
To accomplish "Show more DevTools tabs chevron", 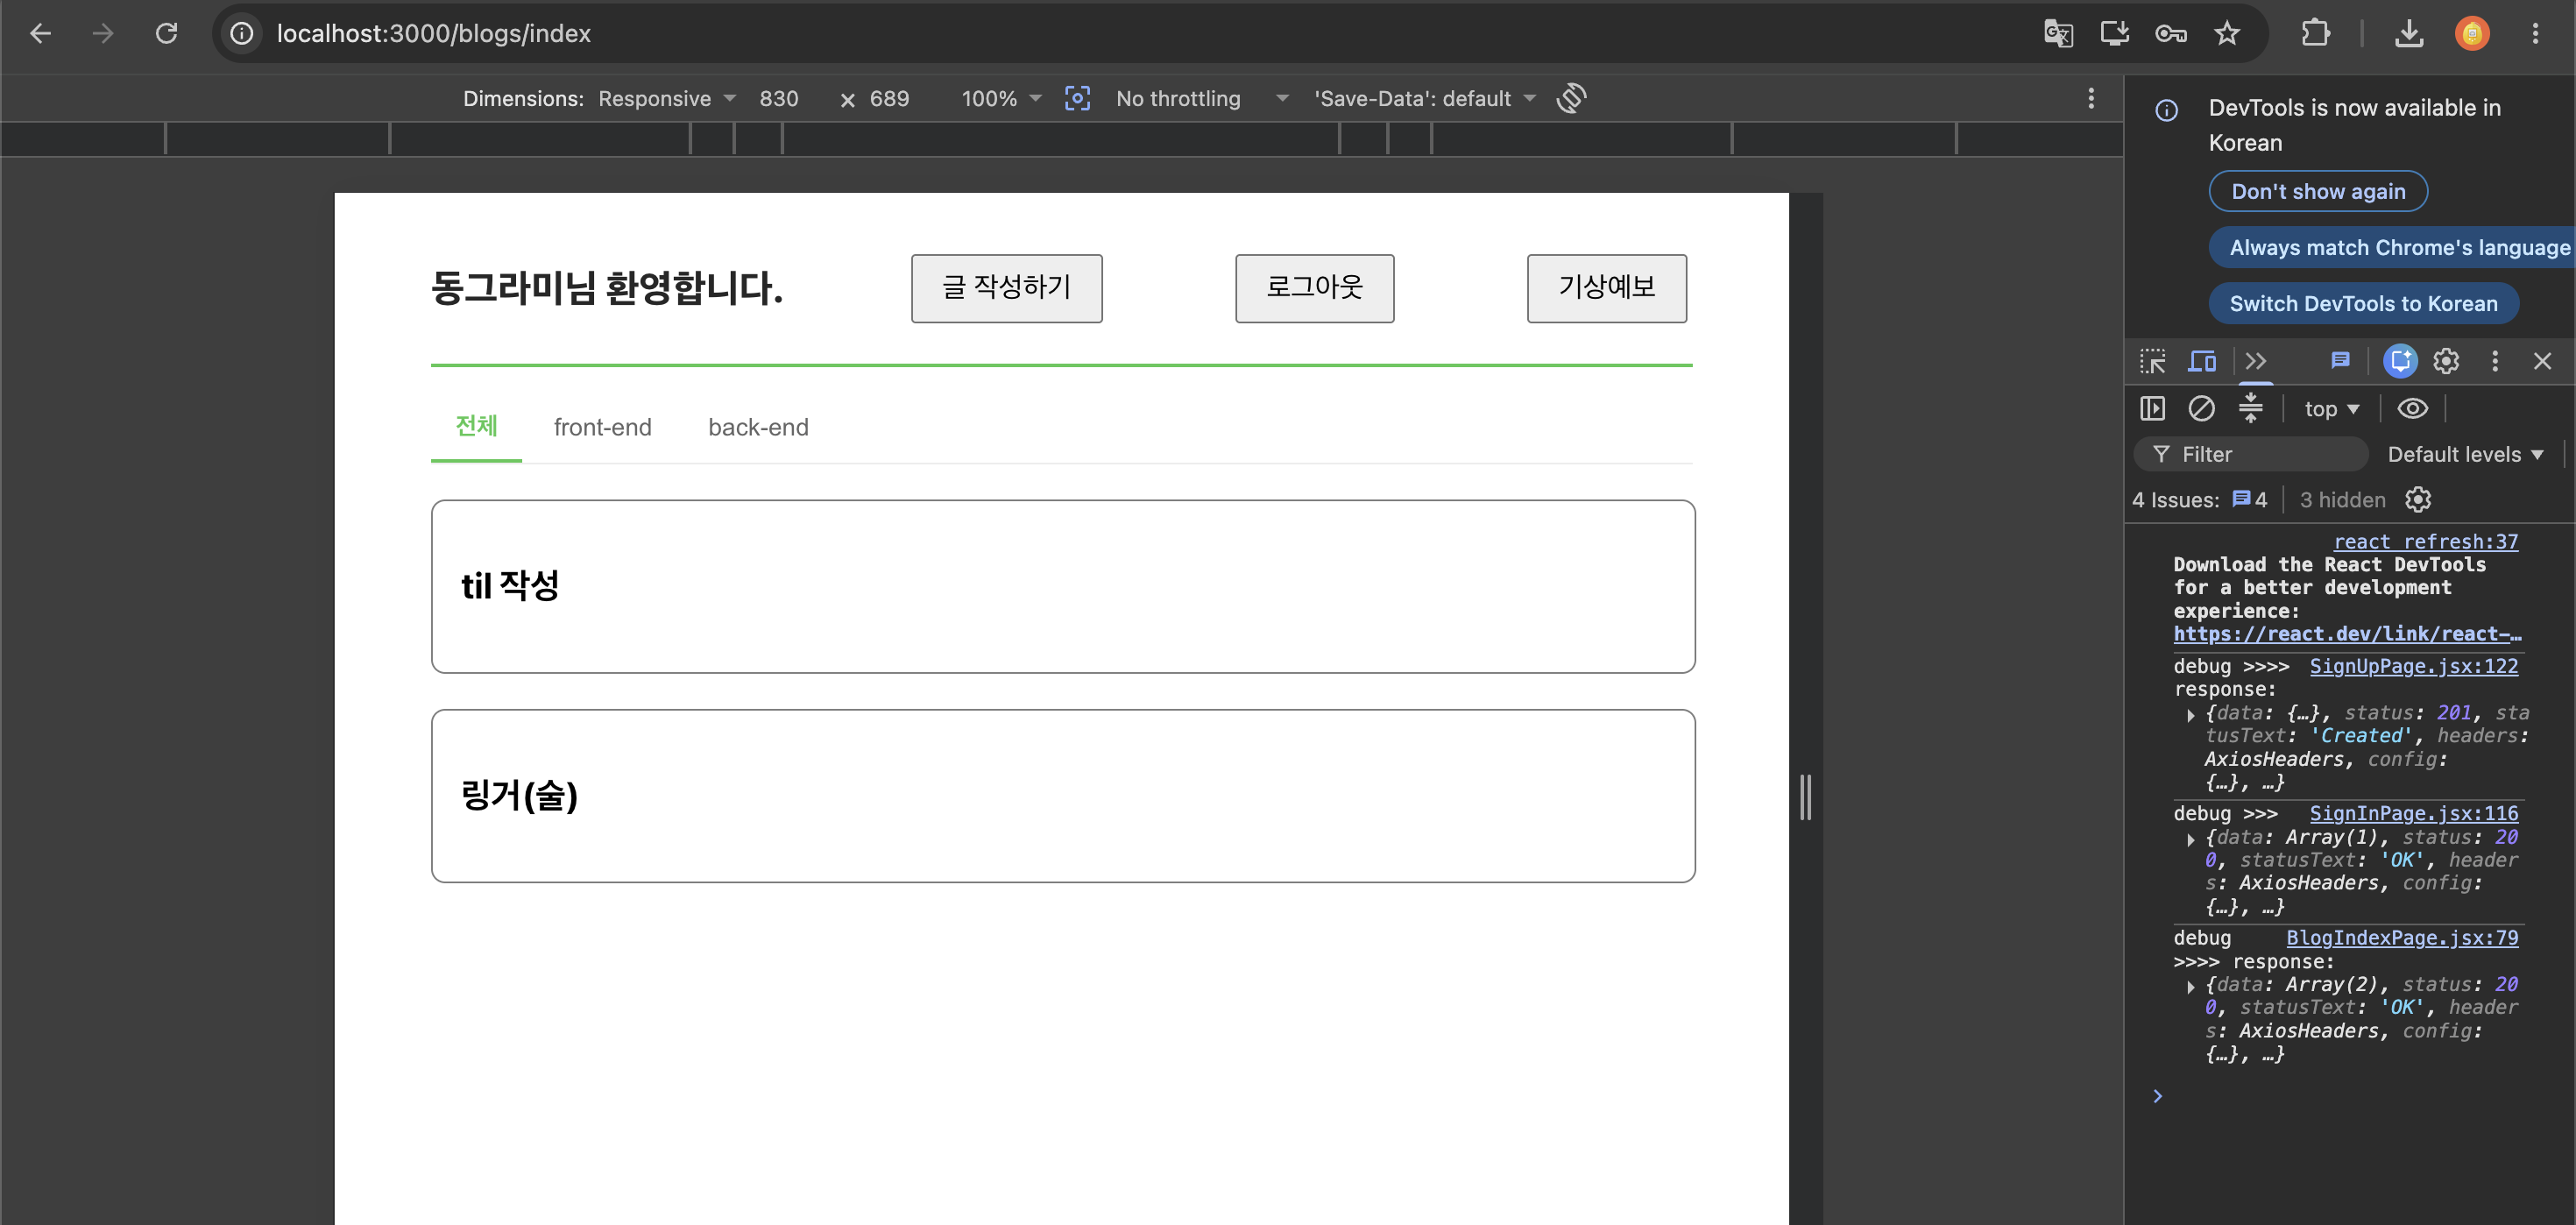I will pos(2255,361).
